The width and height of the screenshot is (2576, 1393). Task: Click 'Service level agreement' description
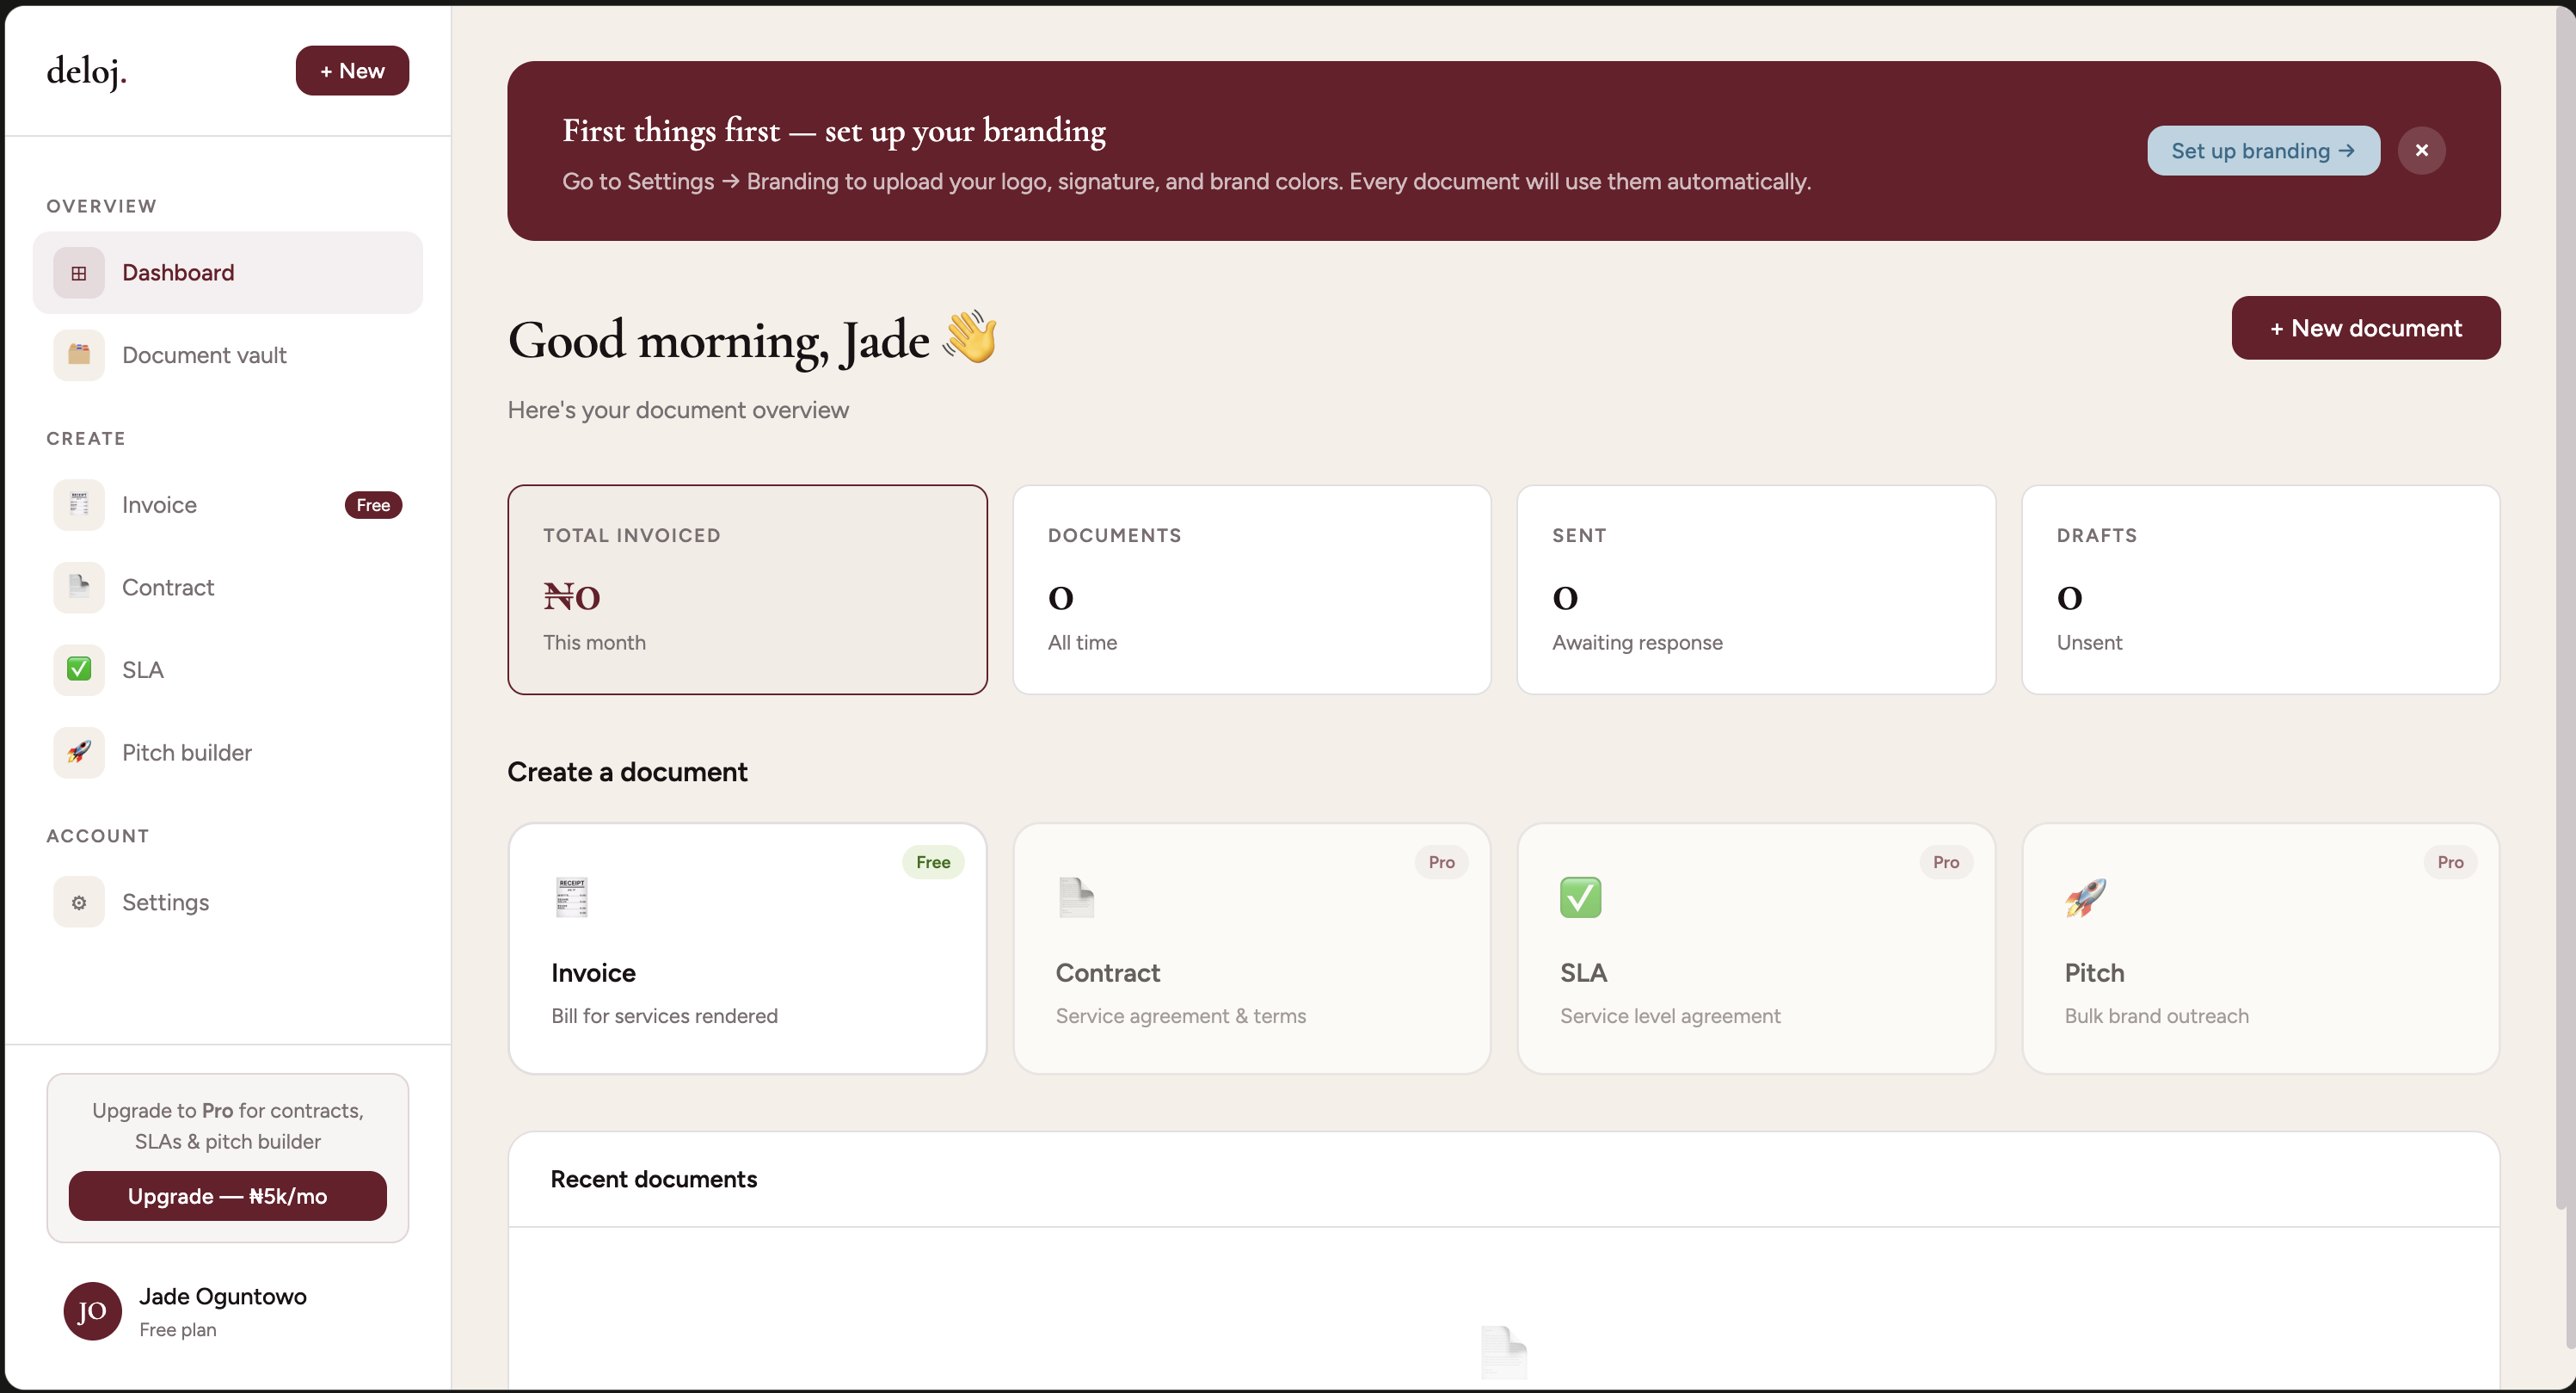tap(1670, 1016)
